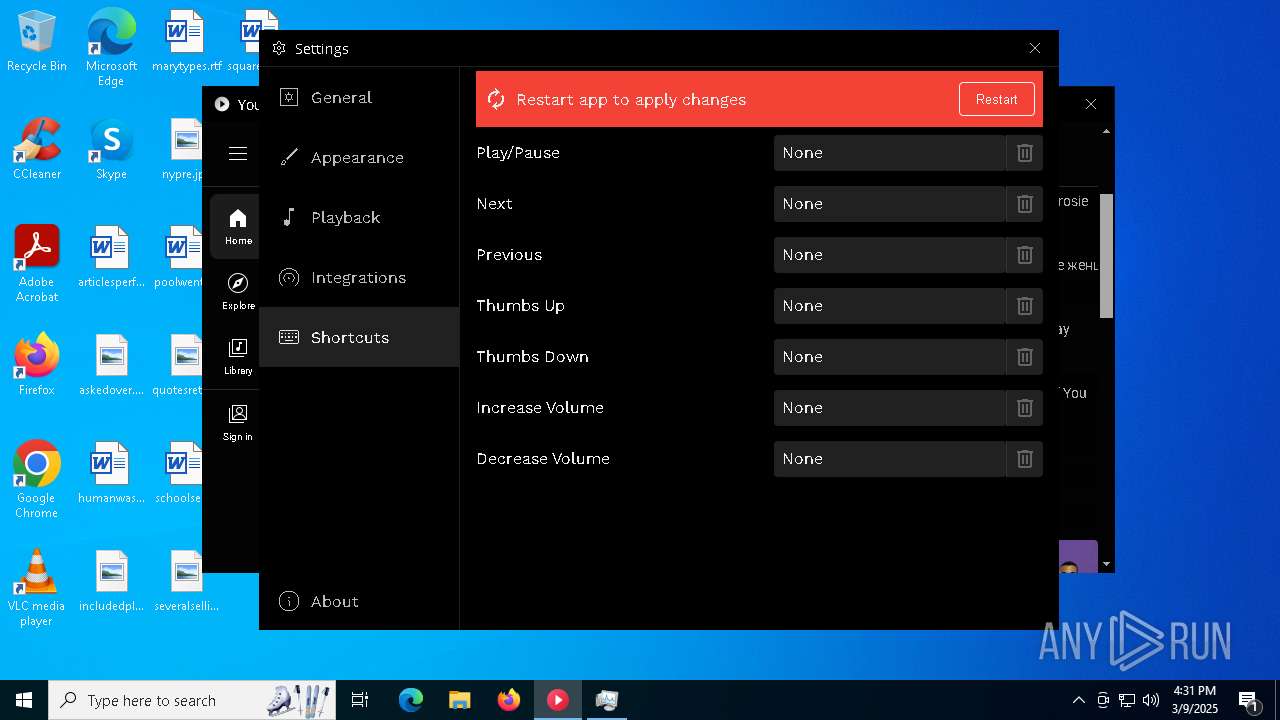Viewport: 1280px width, 720px height.
Task: Open the General settings section
Action: [359, 97]
